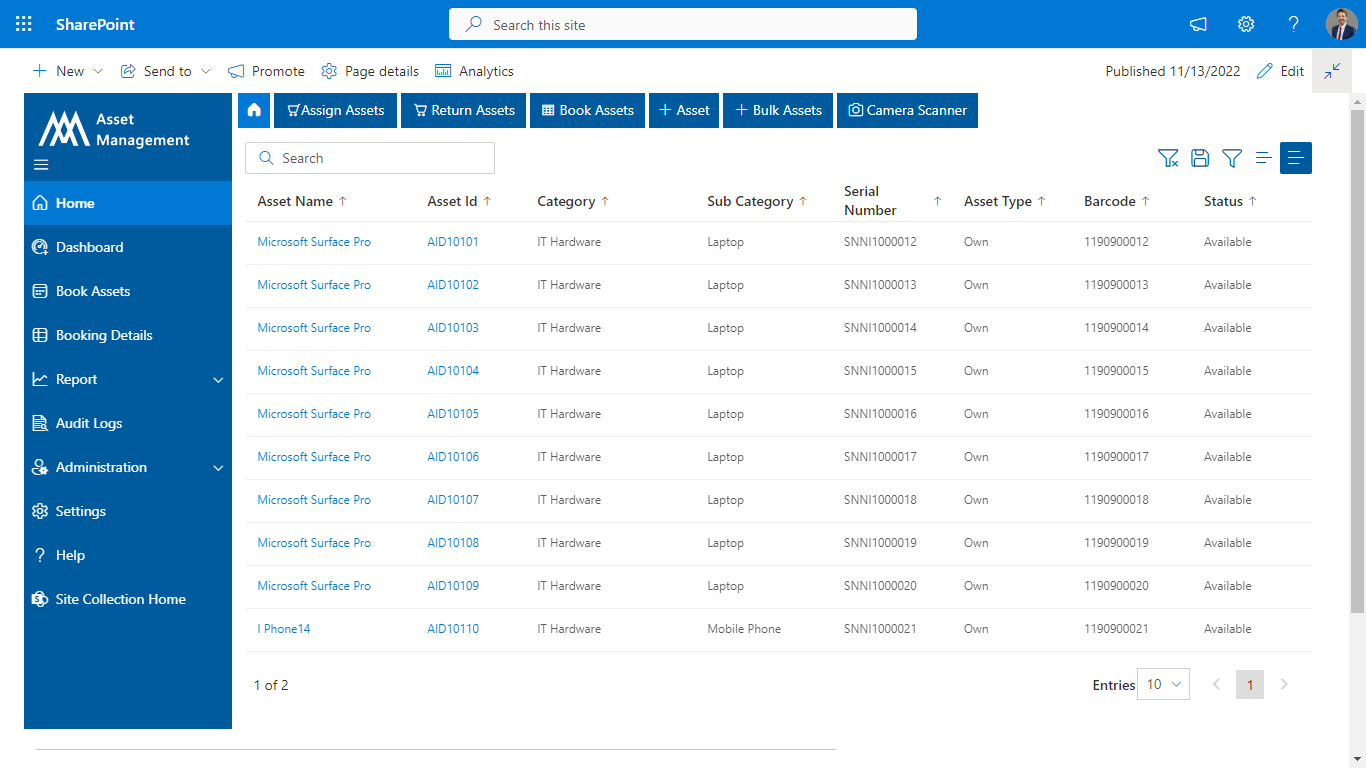Toggle the Analytics option in the command bar

pyautogui.click(x=474, y=71)
